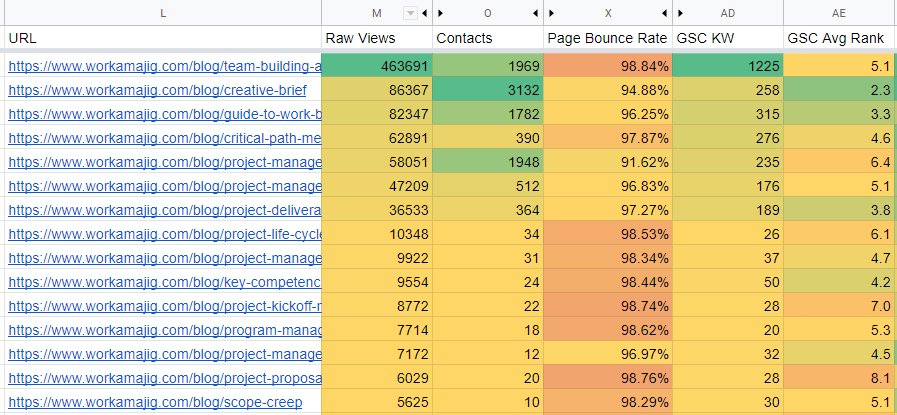
Task: Select the 8.1 GSC Avg Rank cell
Action: coord(839,378)
